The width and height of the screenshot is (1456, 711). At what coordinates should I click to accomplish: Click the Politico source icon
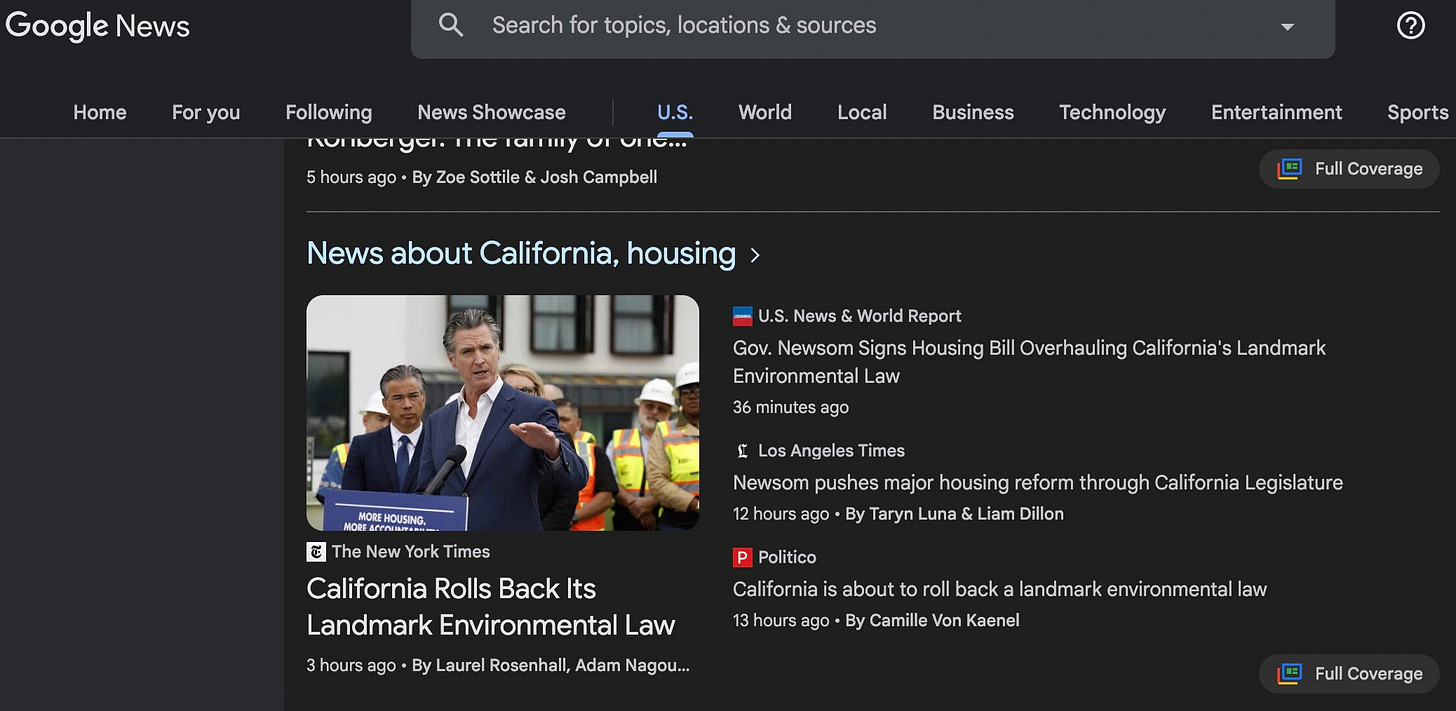coord(742,557)
